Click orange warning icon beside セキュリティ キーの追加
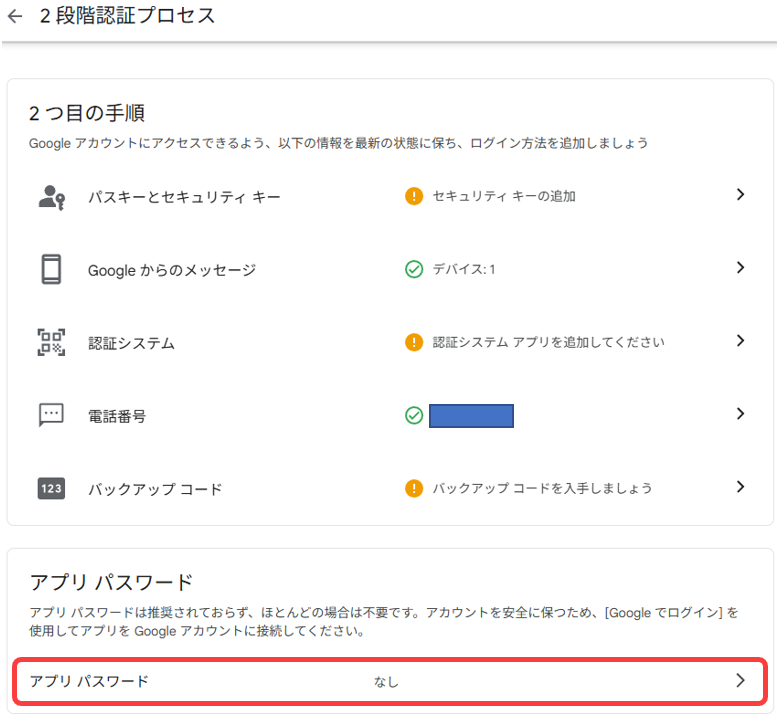Screen dimensions: 780x715 click(x=414, y=196)
